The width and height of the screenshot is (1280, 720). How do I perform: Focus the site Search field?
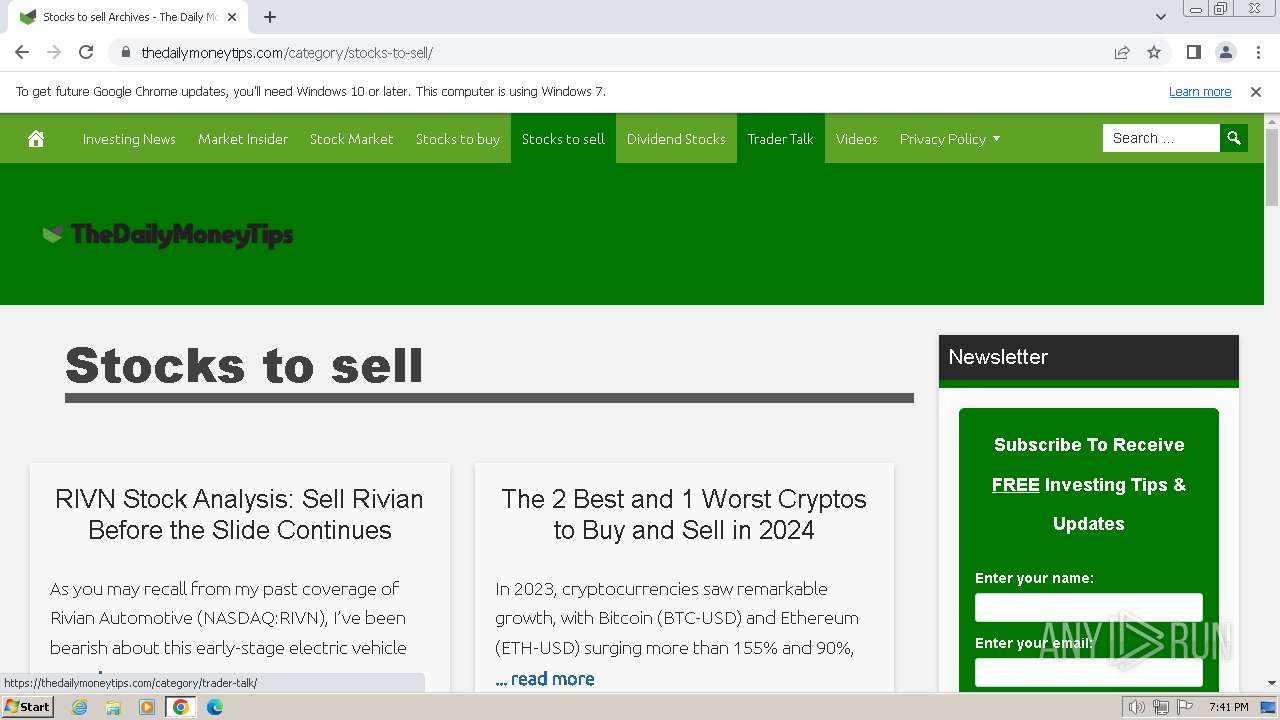1161,138
